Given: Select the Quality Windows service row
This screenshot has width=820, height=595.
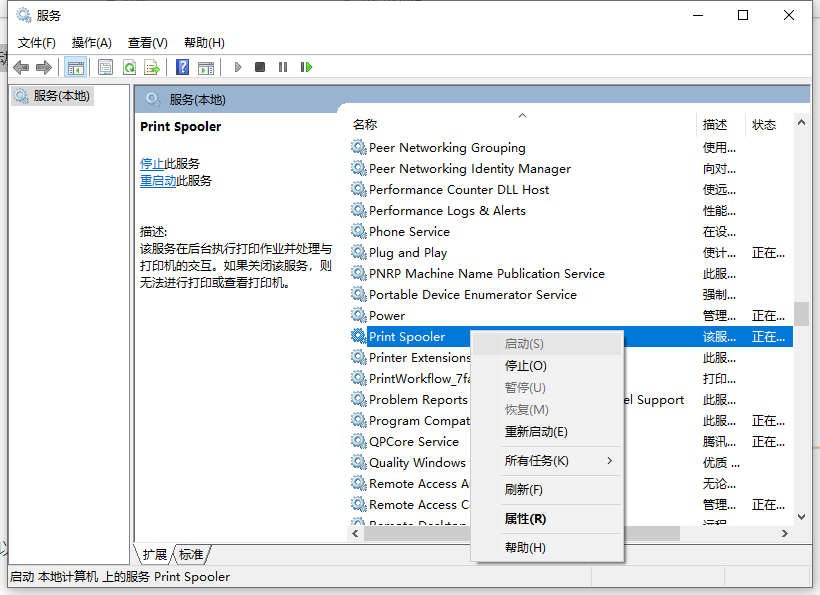Looking at the screenshot, I should pyautogui.click(x=410, y=463).
